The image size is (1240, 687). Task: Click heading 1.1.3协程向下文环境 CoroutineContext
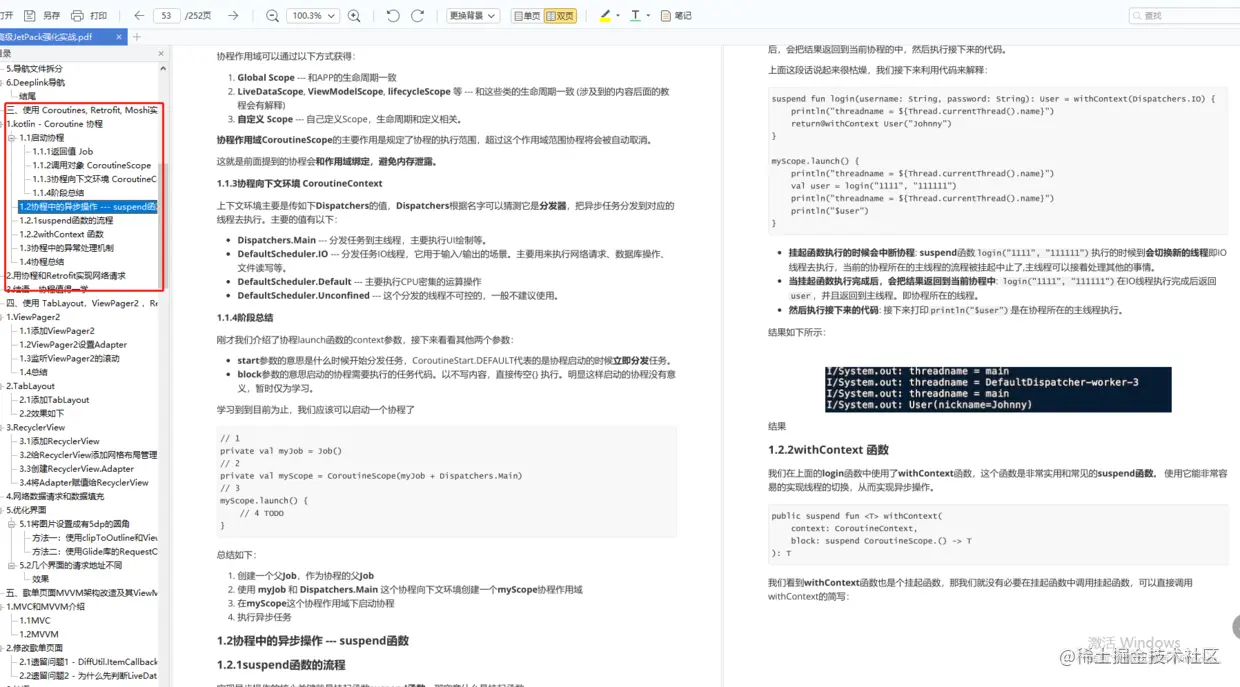click(x=300, y=184)
